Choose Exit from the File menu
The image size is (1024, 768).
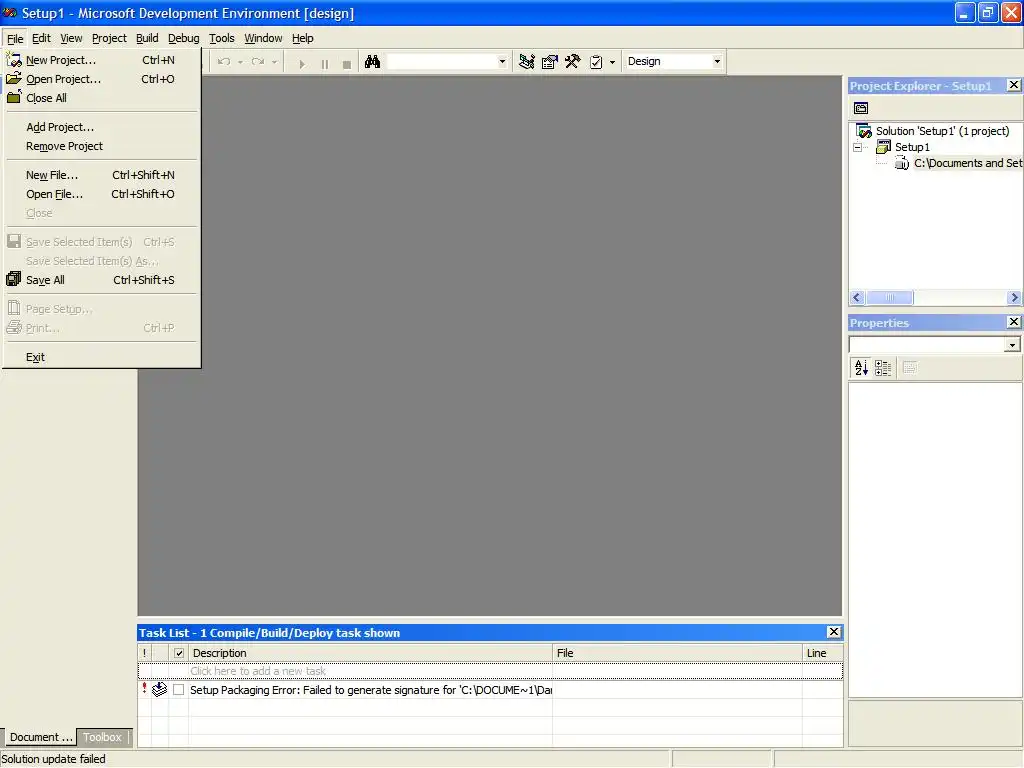(101, 357)
